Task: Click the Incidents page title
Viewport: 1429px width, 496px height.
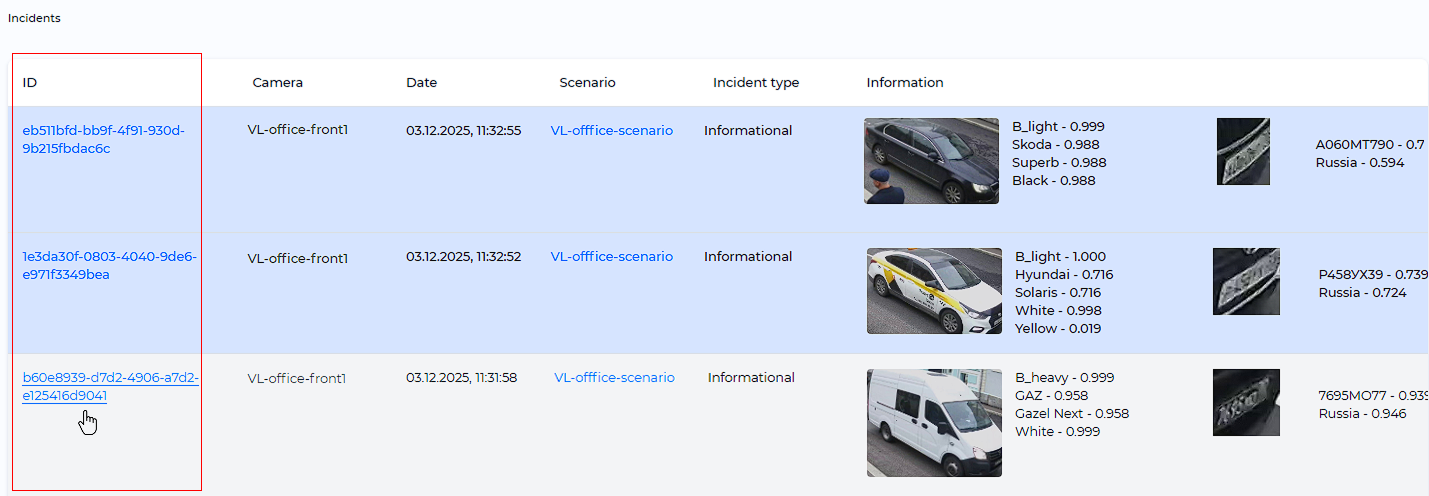Action: pyautogui.click(x=34, y=18)
